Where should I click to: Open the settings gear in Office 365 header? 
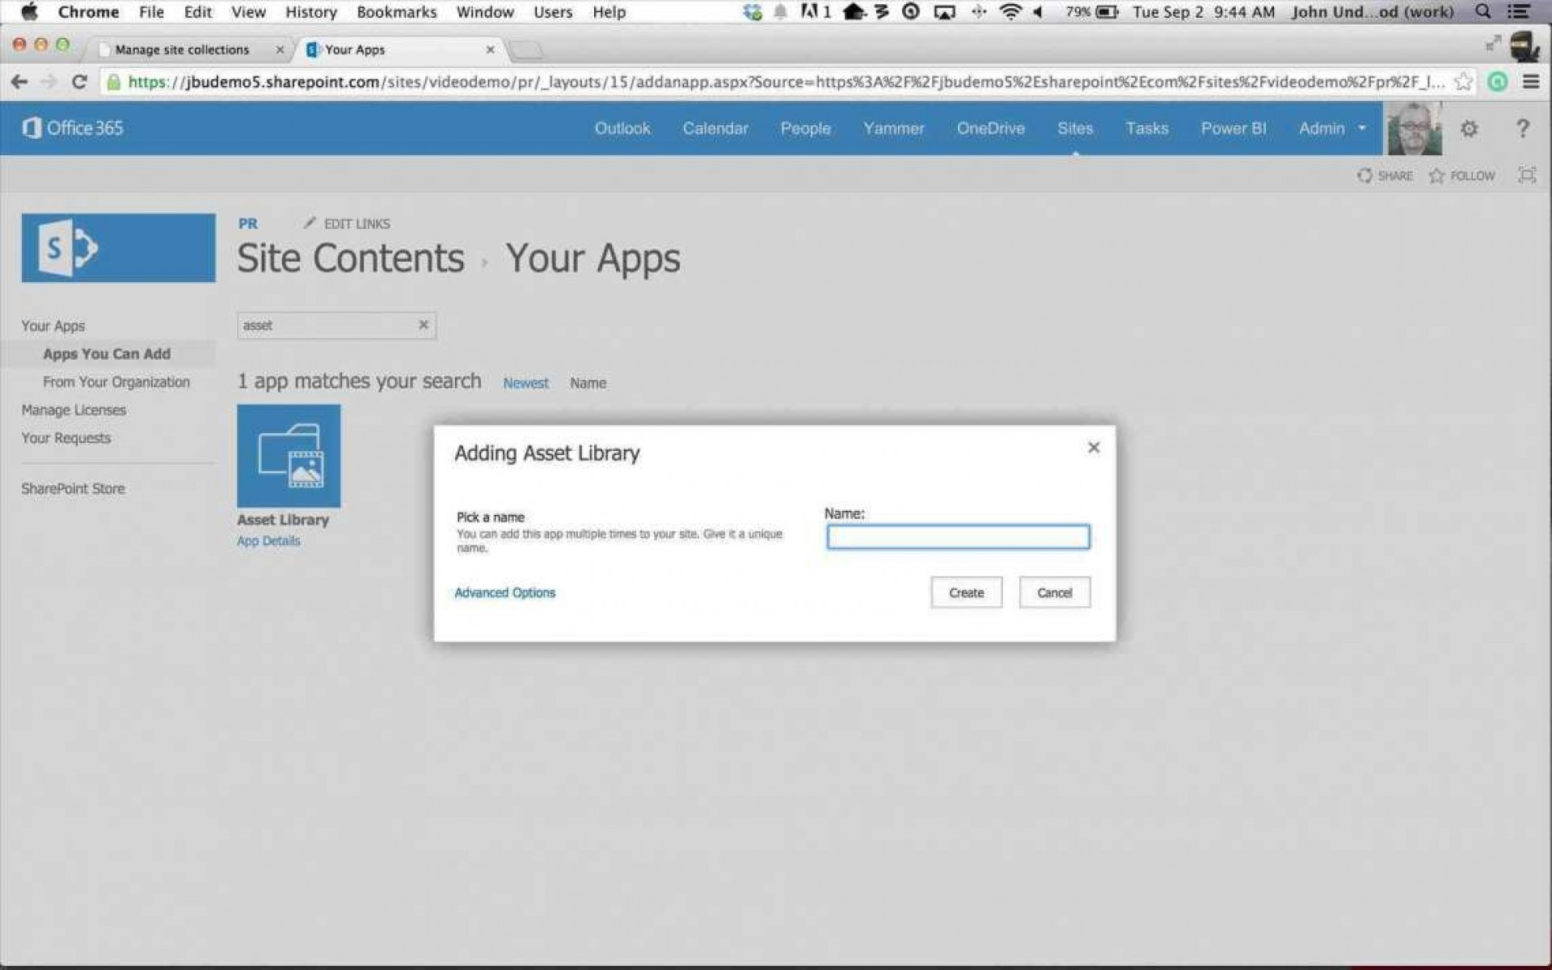point(1469,128)
